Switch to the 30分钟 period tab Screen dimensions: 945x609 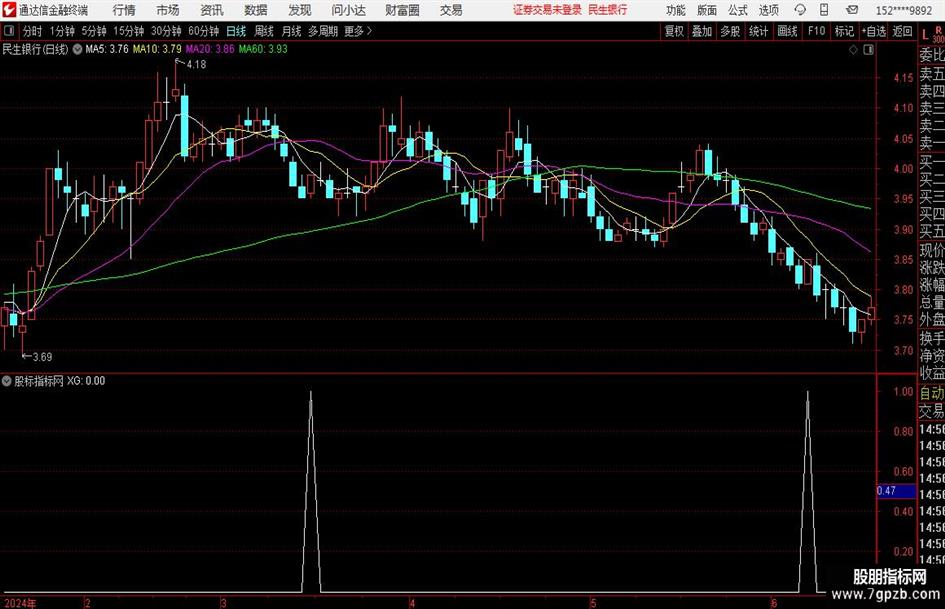166,31
